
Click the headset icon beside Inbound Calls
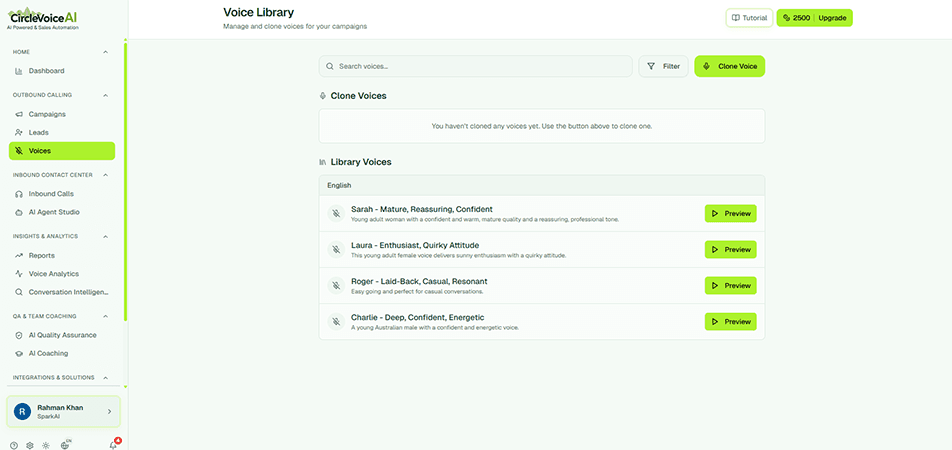click(x=19, y=194)
